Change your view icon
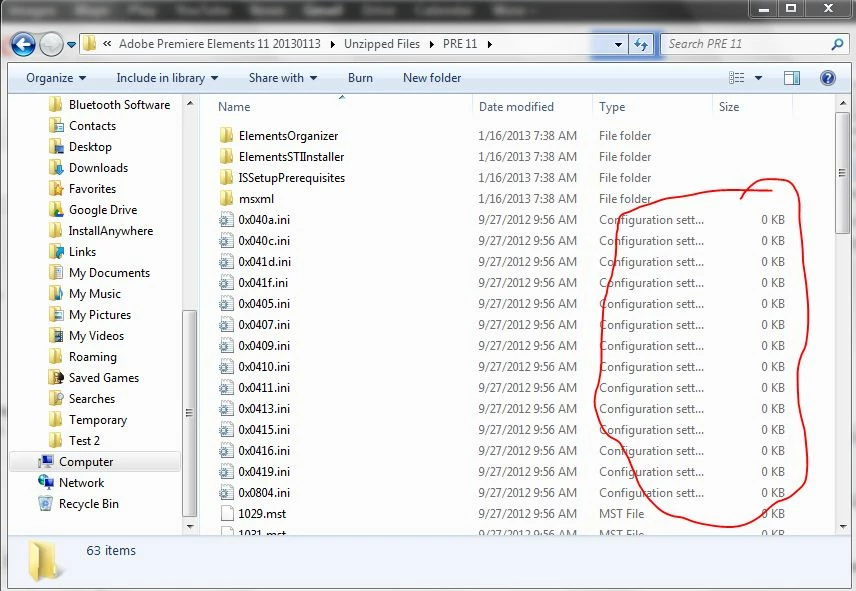The image size is (856, 591). [x=736, y=78]
